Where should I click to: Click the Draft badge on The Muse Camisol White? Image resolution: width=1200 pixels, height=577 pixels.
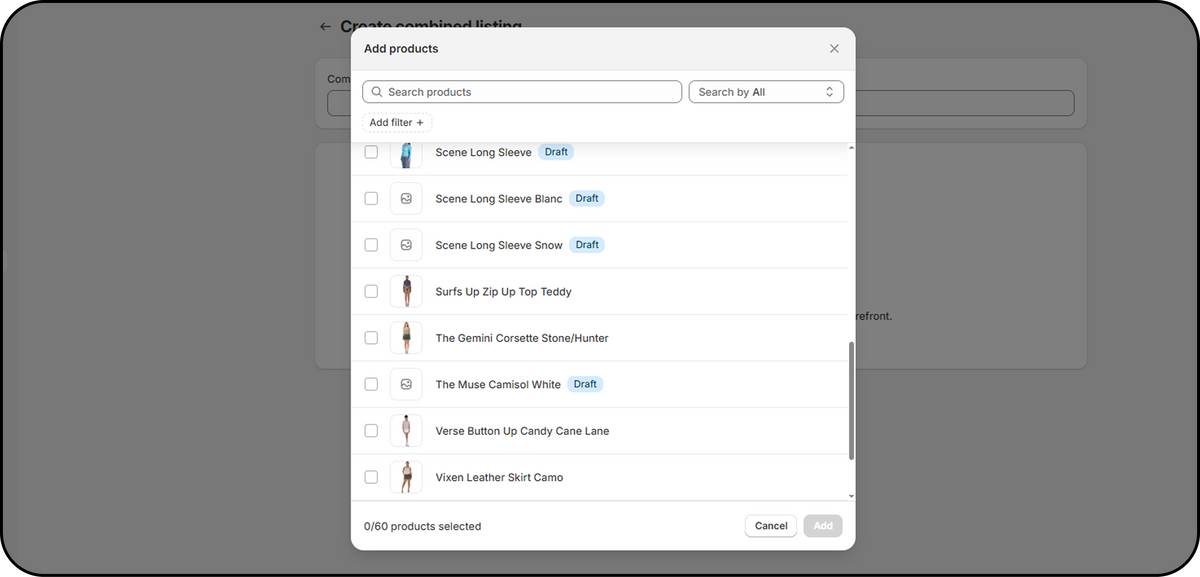click(585, 384)
